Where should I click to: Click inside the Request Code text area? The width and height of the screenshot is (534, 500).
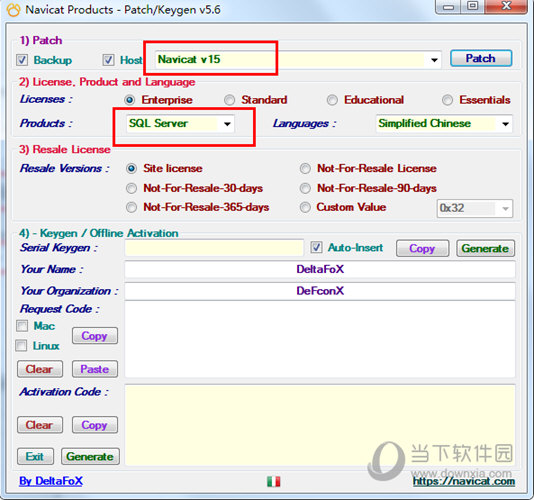[320, 339]
